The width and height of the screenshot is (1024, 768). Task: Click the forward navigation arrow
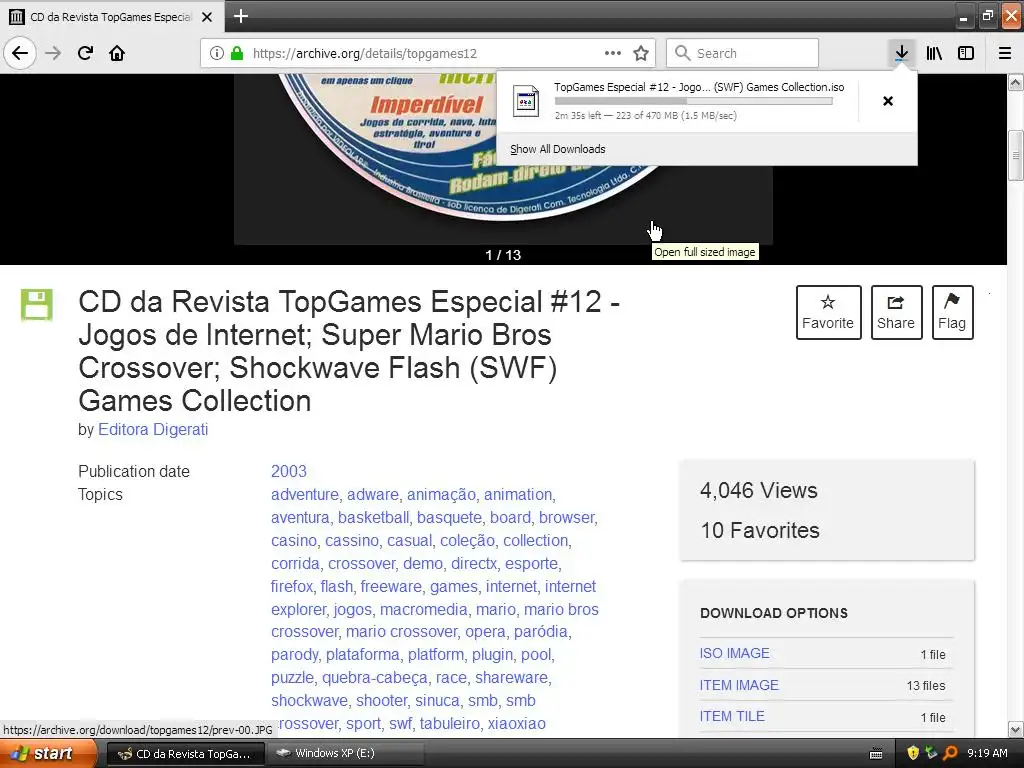(53, 53)
